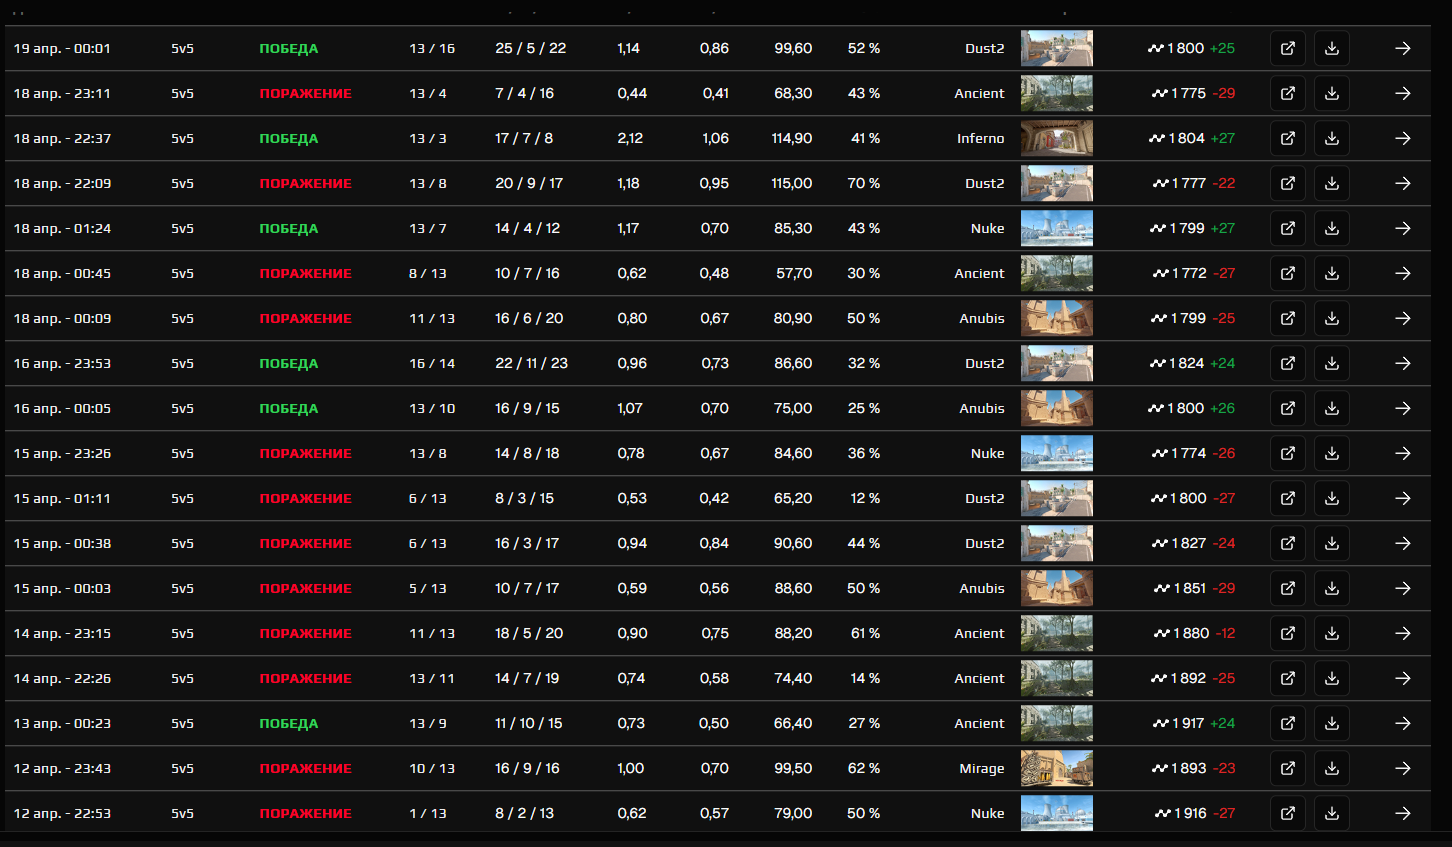The image size is (1452, 847).
Task: Select K/D/A value 22 / 11 / 23
Action: pos(532,363)
